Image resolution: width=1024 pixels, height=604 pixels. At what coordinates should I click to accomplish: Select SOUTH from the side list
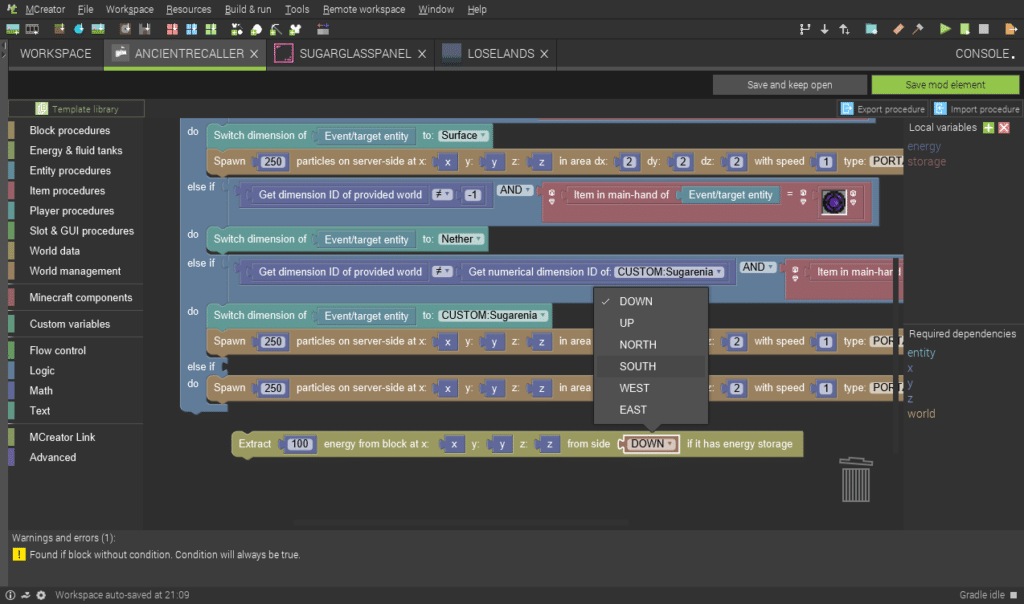pyautogui.click(x=650, y=366)
